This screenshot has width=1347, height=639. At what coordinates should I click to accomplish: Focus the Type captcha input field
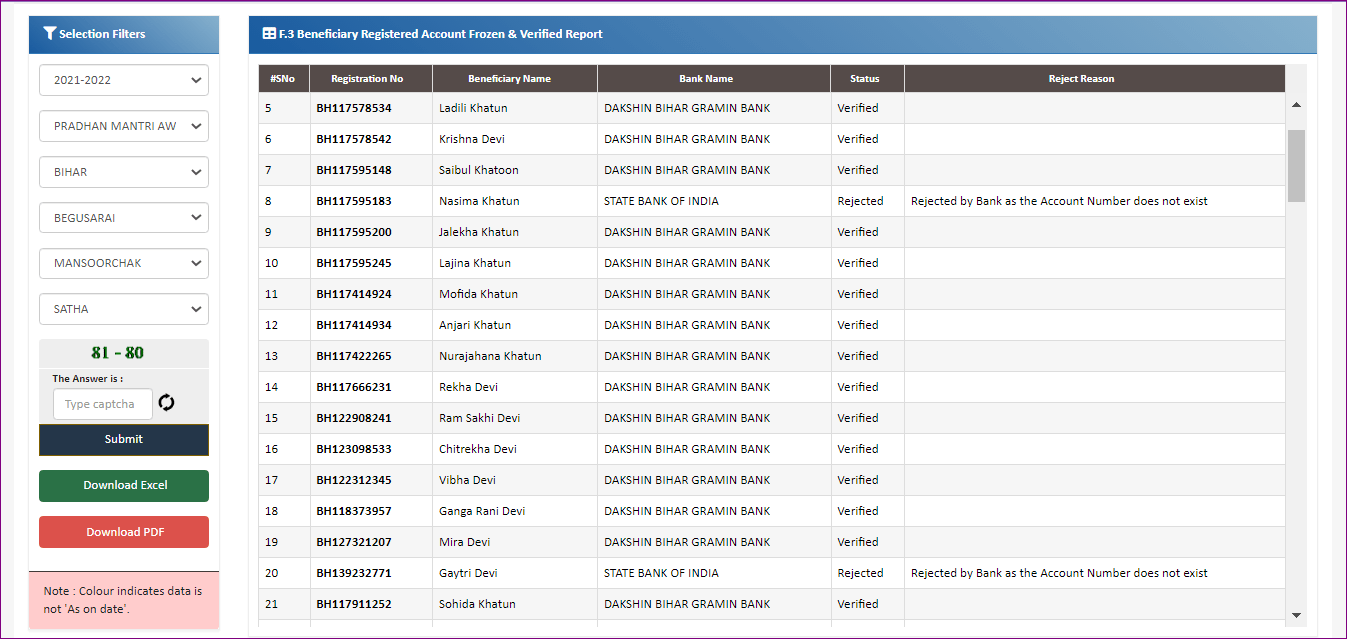[102, 404]
